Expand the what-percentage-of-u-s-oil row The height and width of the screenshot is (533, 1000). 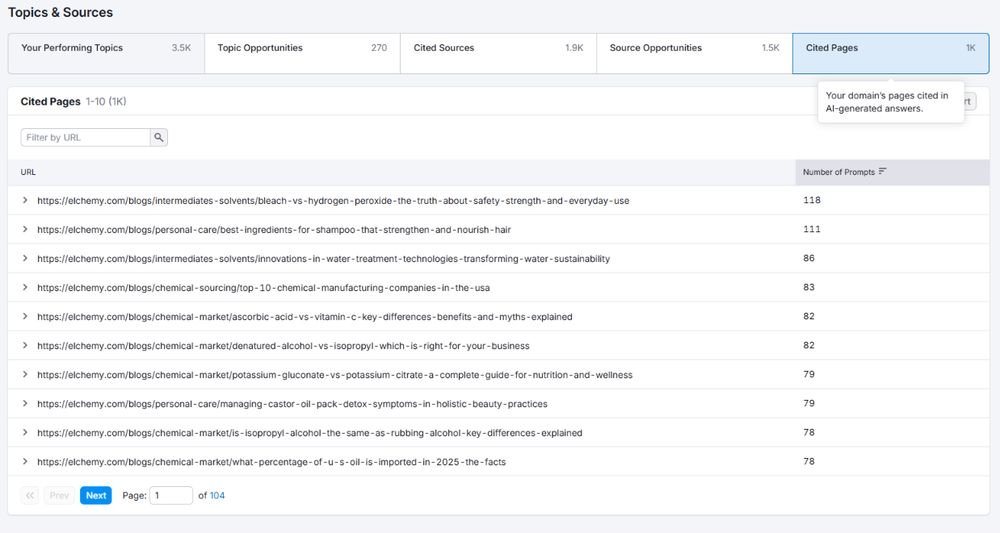25,462
